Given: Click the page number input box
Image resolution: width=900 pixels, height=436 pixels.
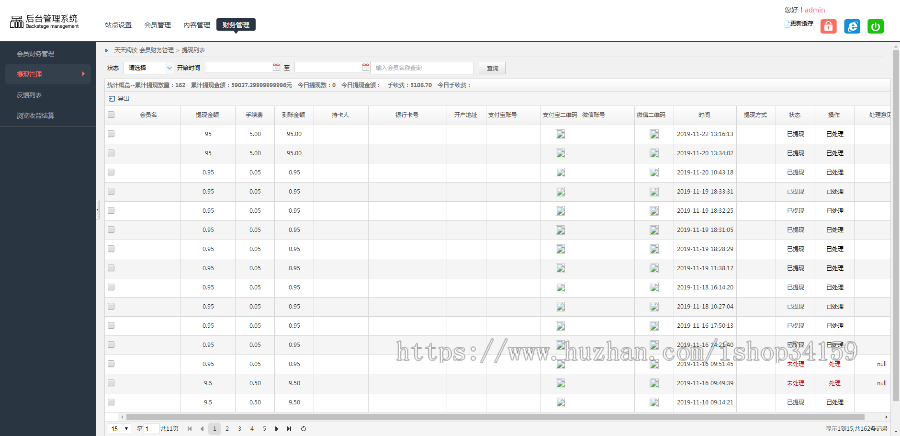Looking at the screenshot, I should 151,429.
